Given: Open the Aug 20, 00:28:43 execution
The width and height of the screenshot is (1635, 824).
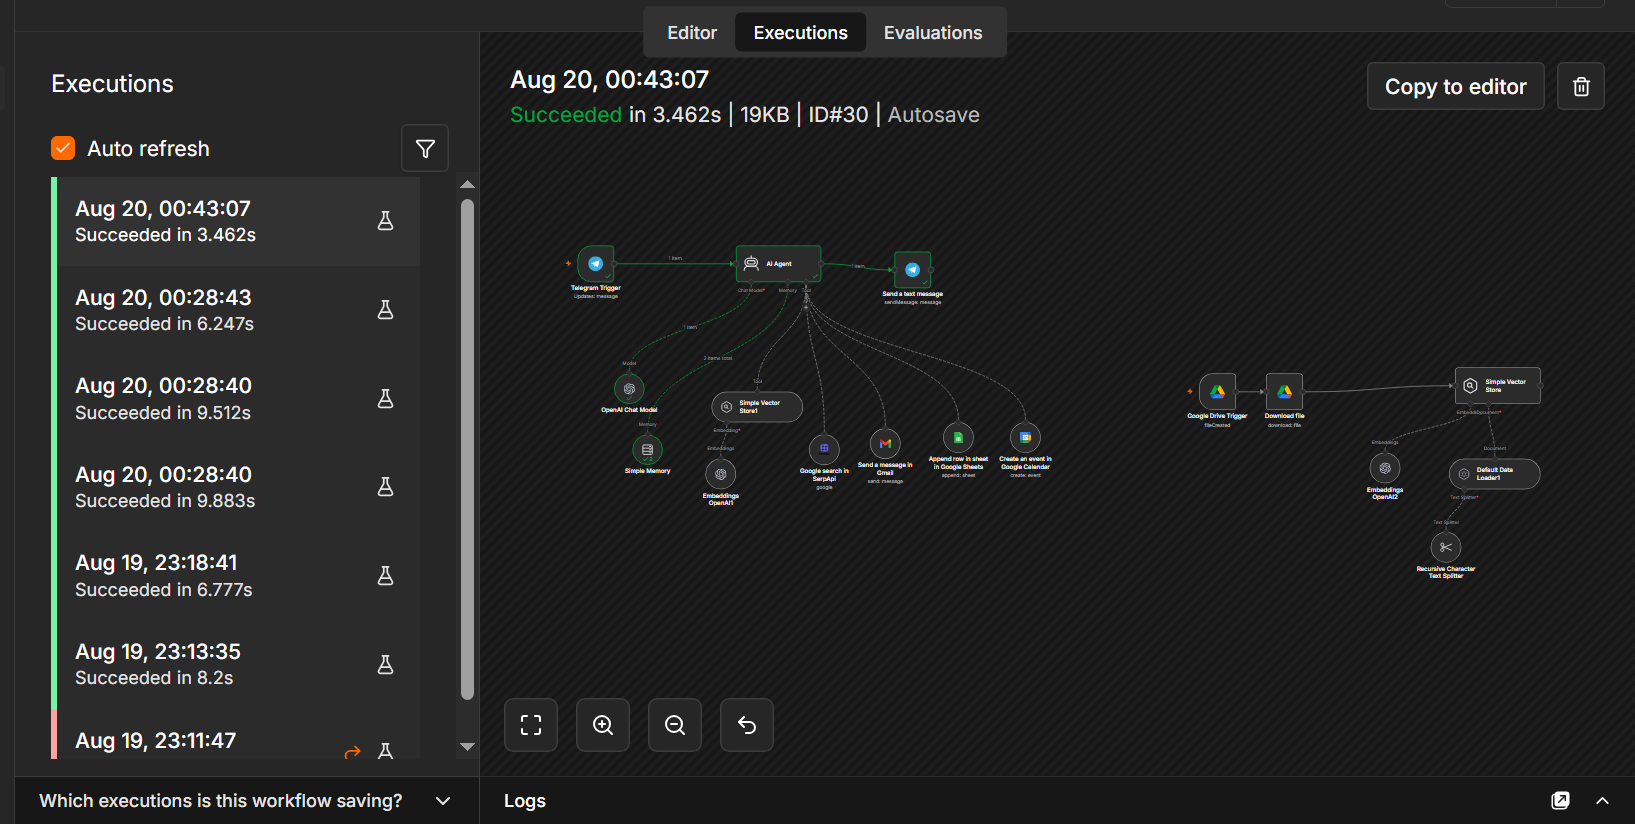Looking at the screenshot, I should pos(236,310).
